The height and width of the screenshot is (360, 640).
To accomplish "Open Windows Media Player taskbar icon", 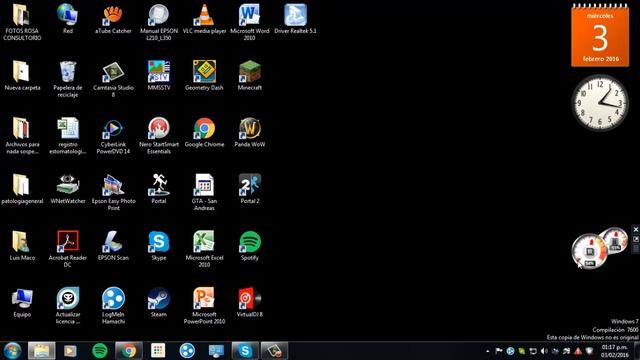I will coord(70,351).
